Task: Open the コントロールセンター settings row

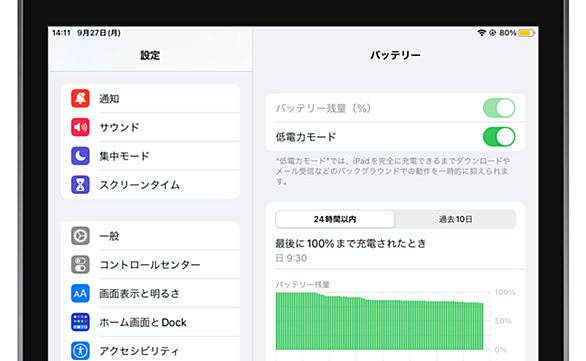Action: tap(150, 265)
